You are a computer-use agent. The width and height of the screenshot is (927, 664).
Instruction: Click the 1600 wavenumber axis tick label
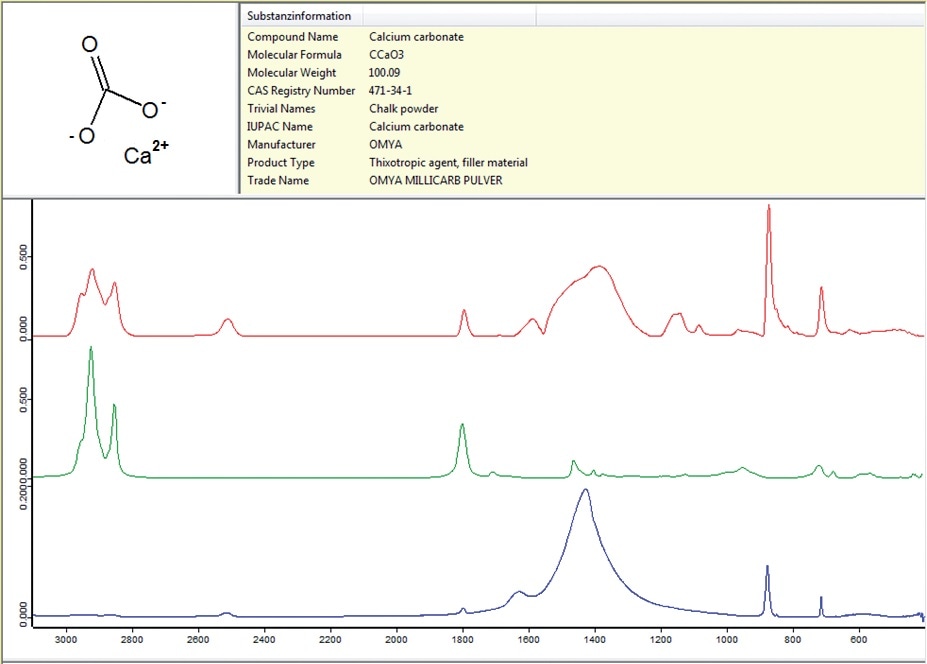pos(529,640)
